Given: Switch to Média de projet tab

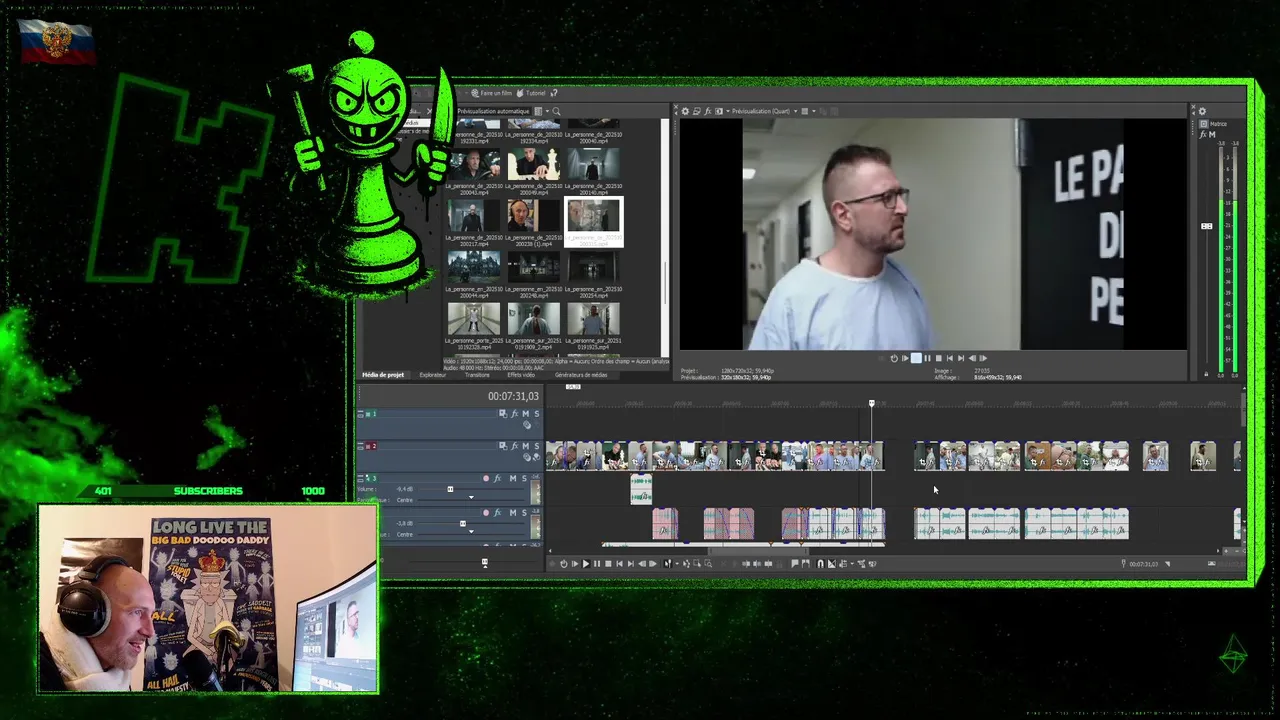Looking at the screenshot, I should point(383,375).
